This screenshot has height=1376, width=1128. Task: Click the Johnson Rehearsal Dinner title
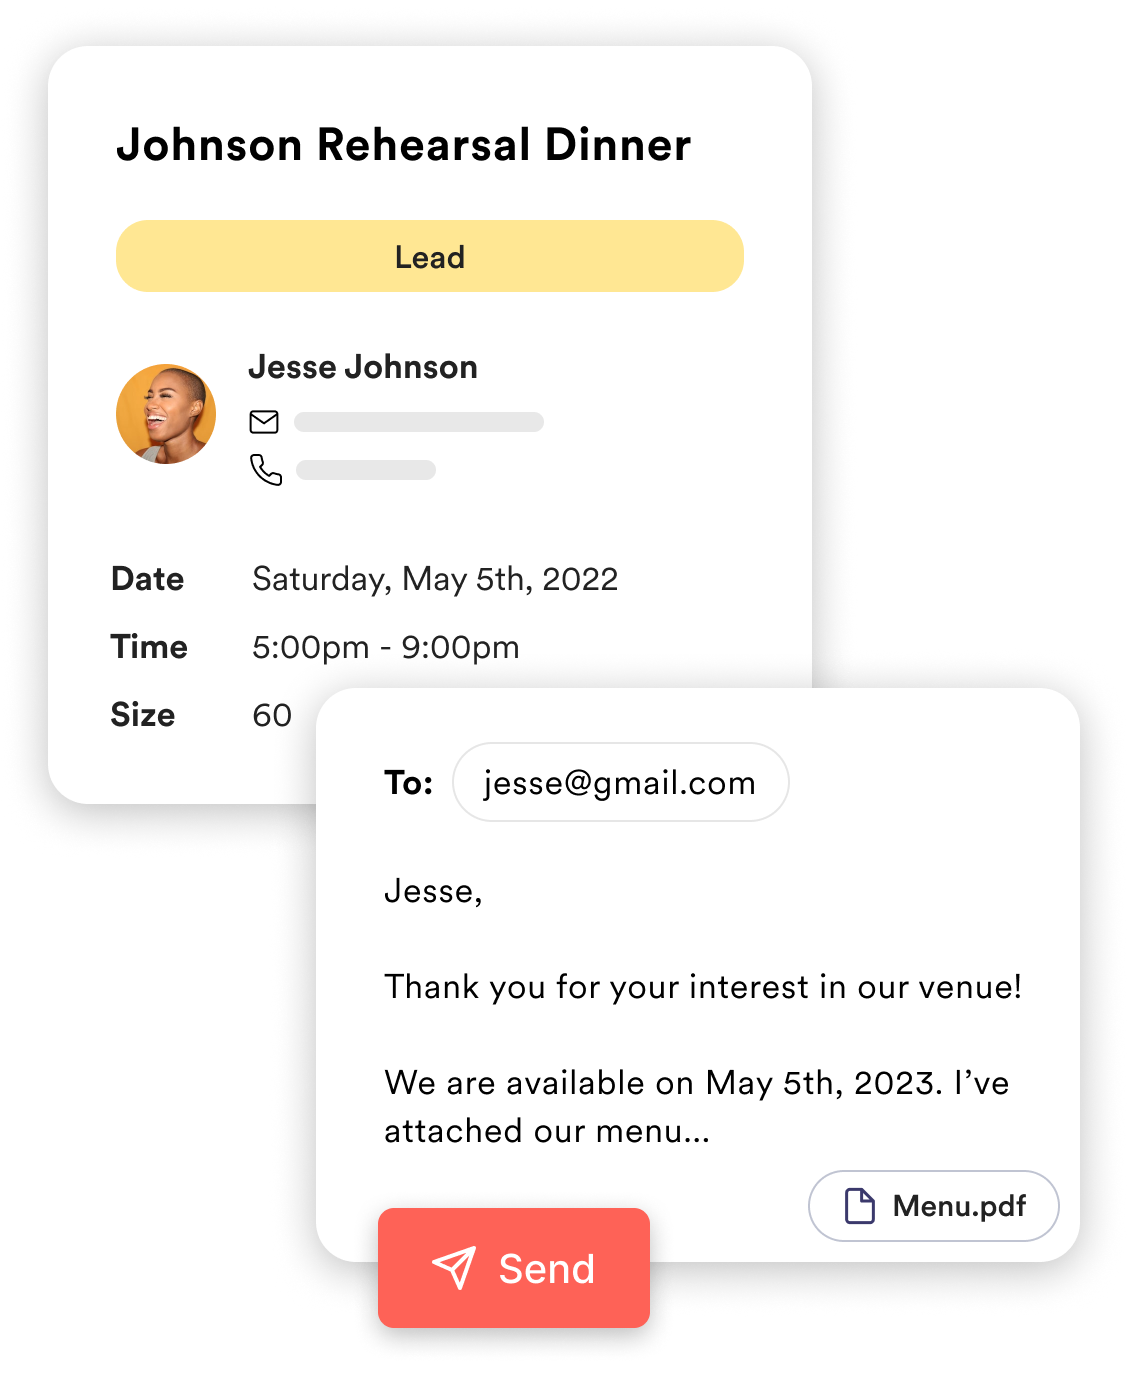tap(404, 145)
